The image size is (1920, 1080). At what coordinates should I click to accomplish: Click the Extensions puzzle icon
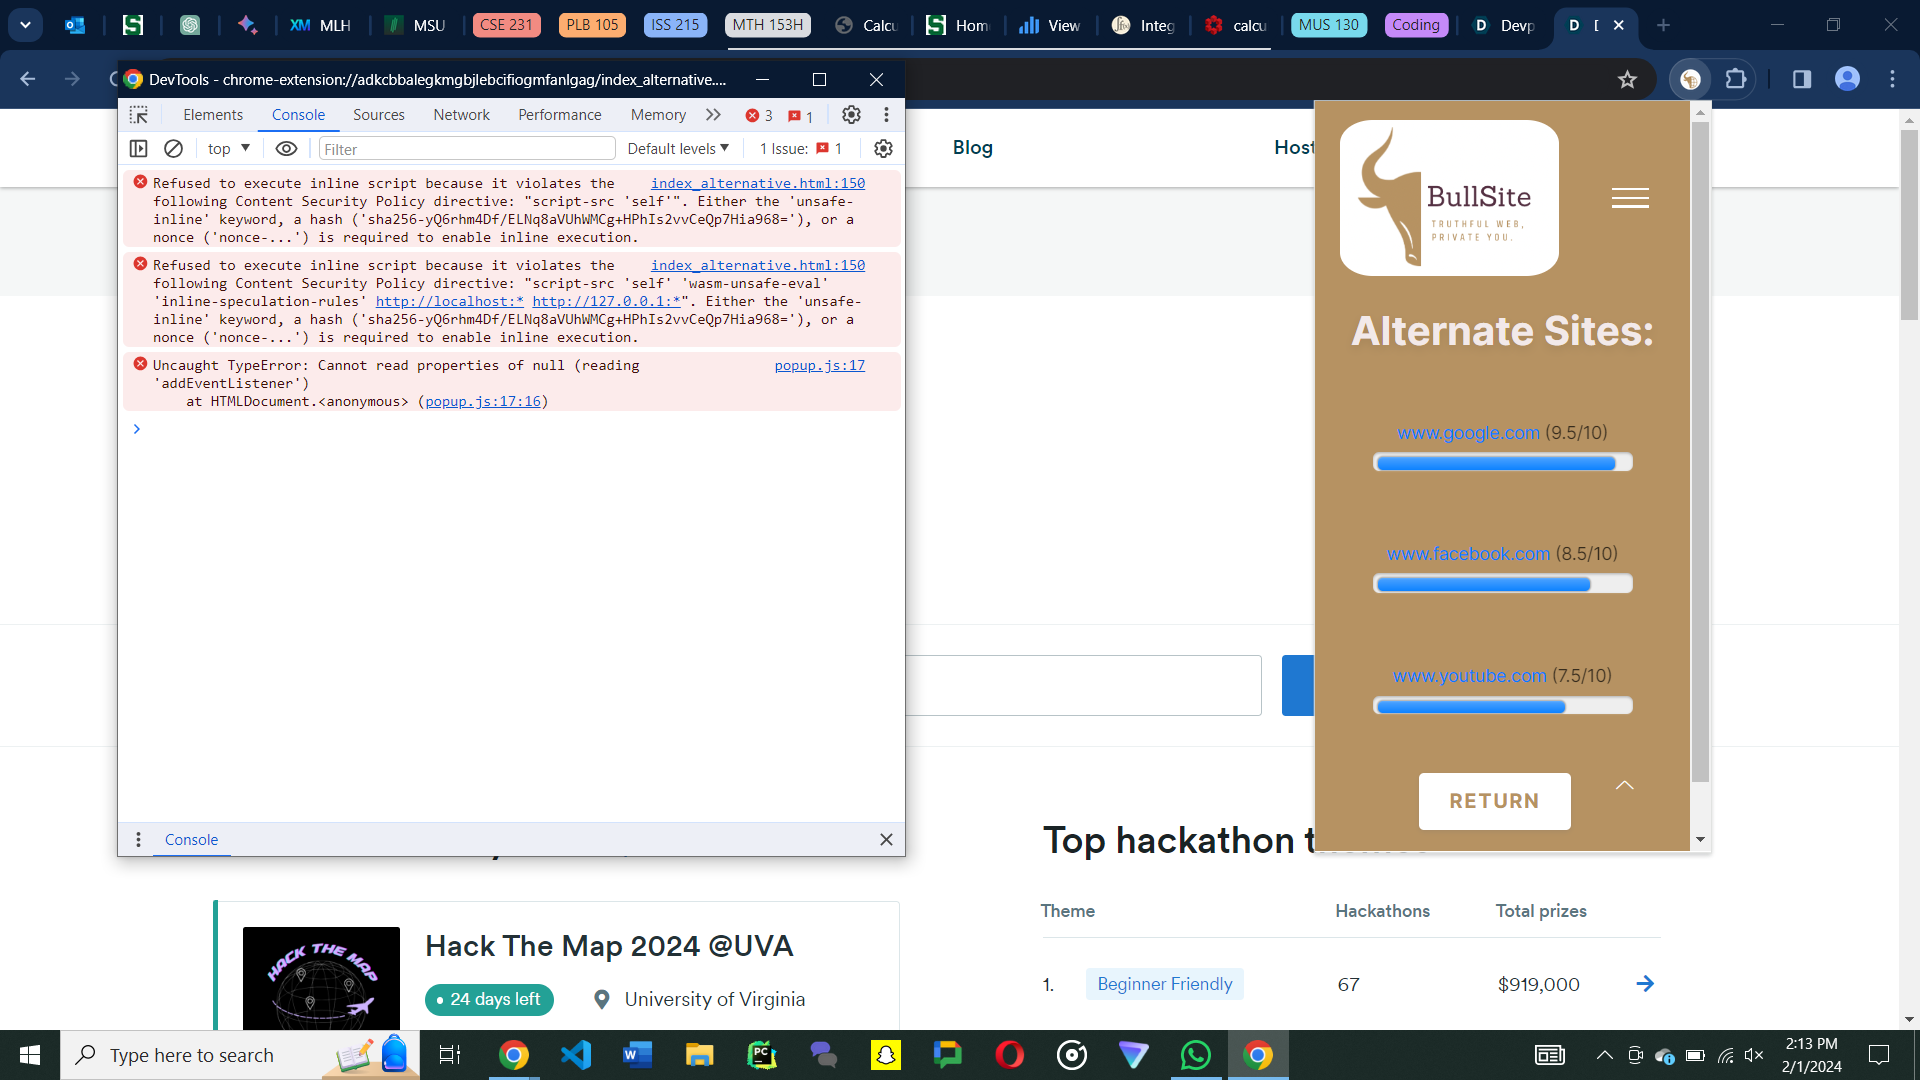click(x=1736, y=79)
